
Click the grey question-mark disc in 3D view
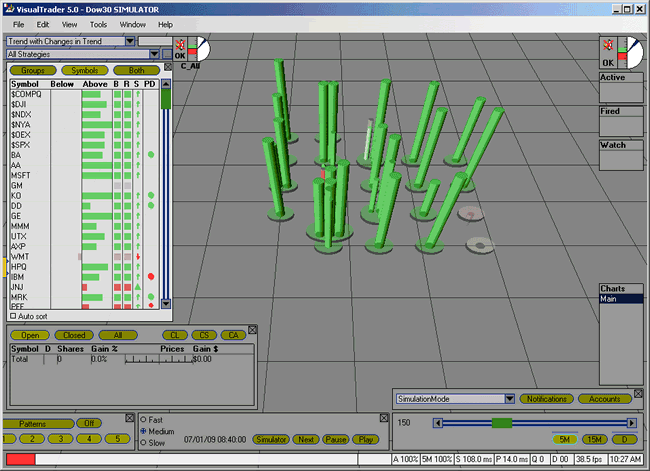pyautogui.click(x=471, y=214)
